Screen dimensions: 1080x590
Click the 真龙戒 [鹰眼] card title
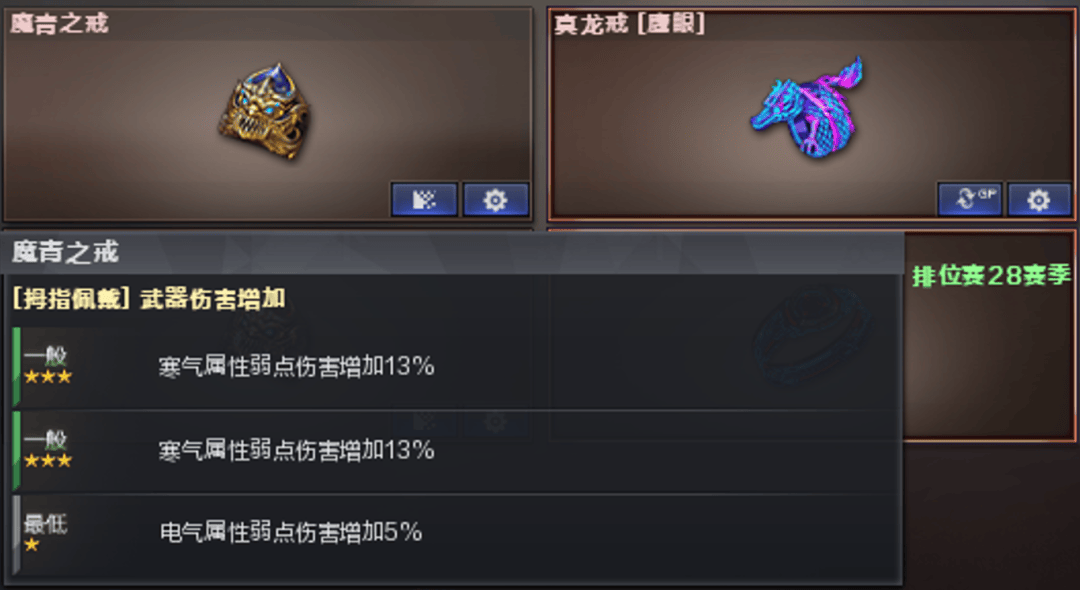[x=630, y=24]
